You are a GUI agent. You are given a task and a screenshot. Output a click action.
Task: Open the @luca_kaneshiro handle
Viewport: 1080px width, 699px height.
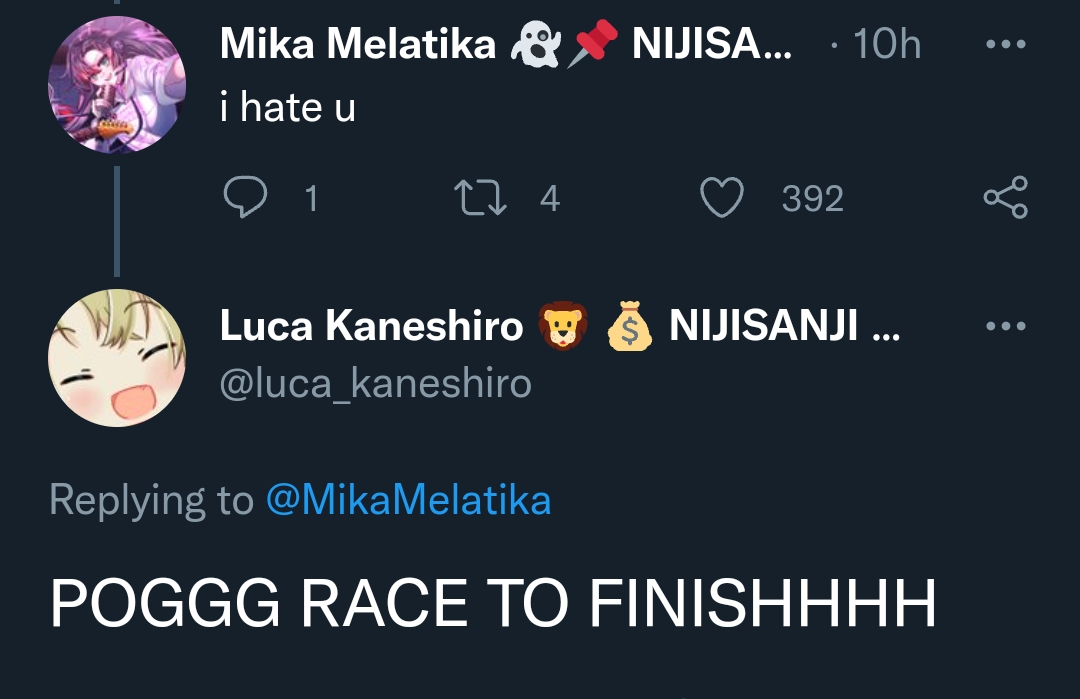click(x=375, y=383)
